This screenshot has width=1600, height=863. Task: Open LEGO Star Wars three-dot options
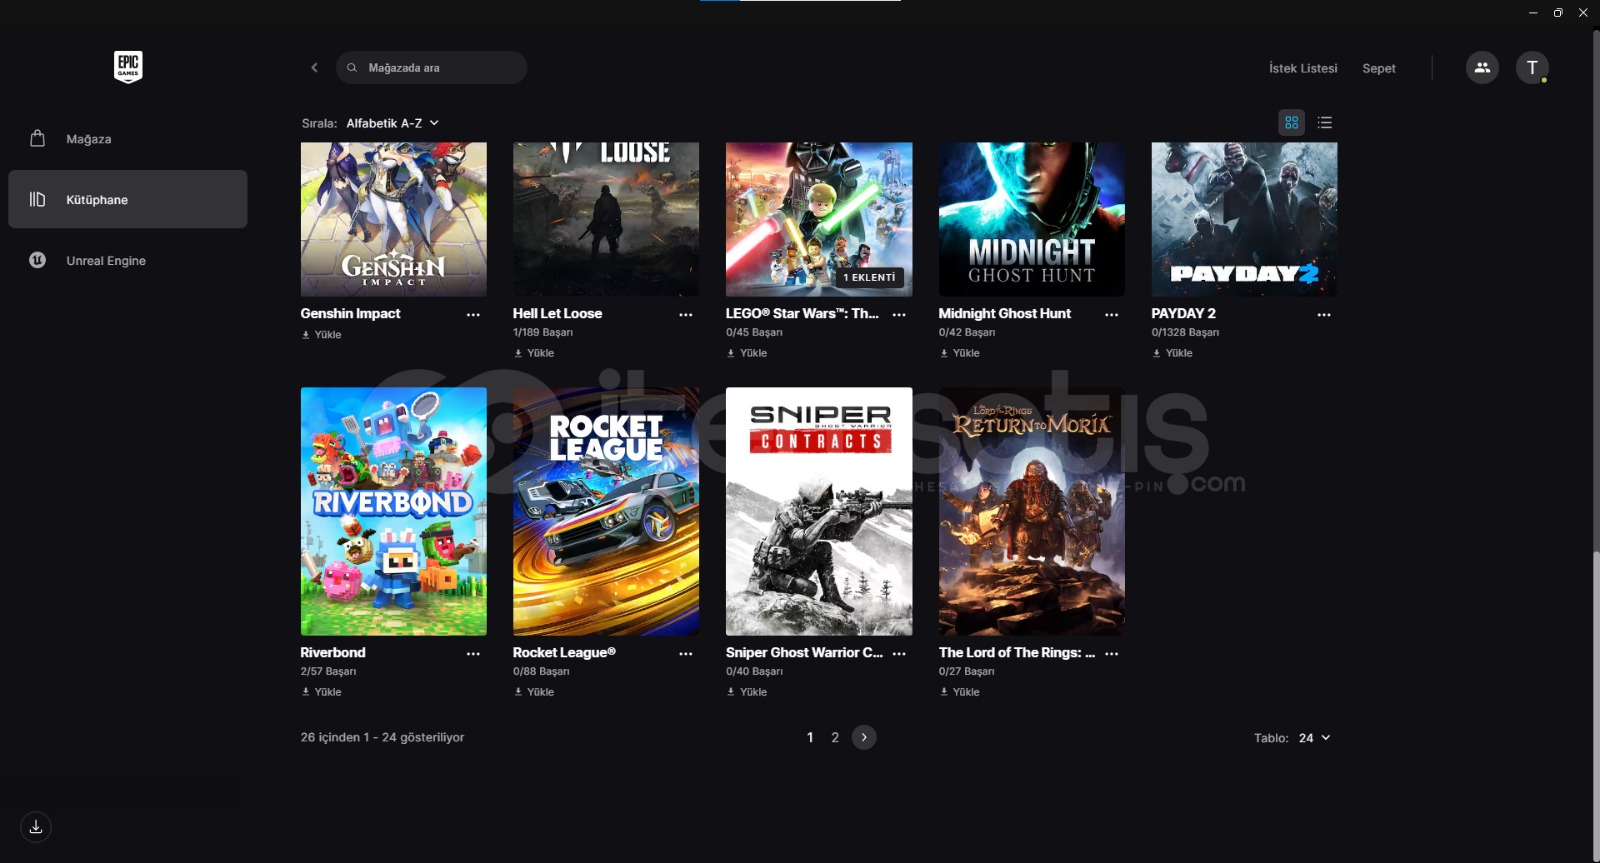coord(899,314)
